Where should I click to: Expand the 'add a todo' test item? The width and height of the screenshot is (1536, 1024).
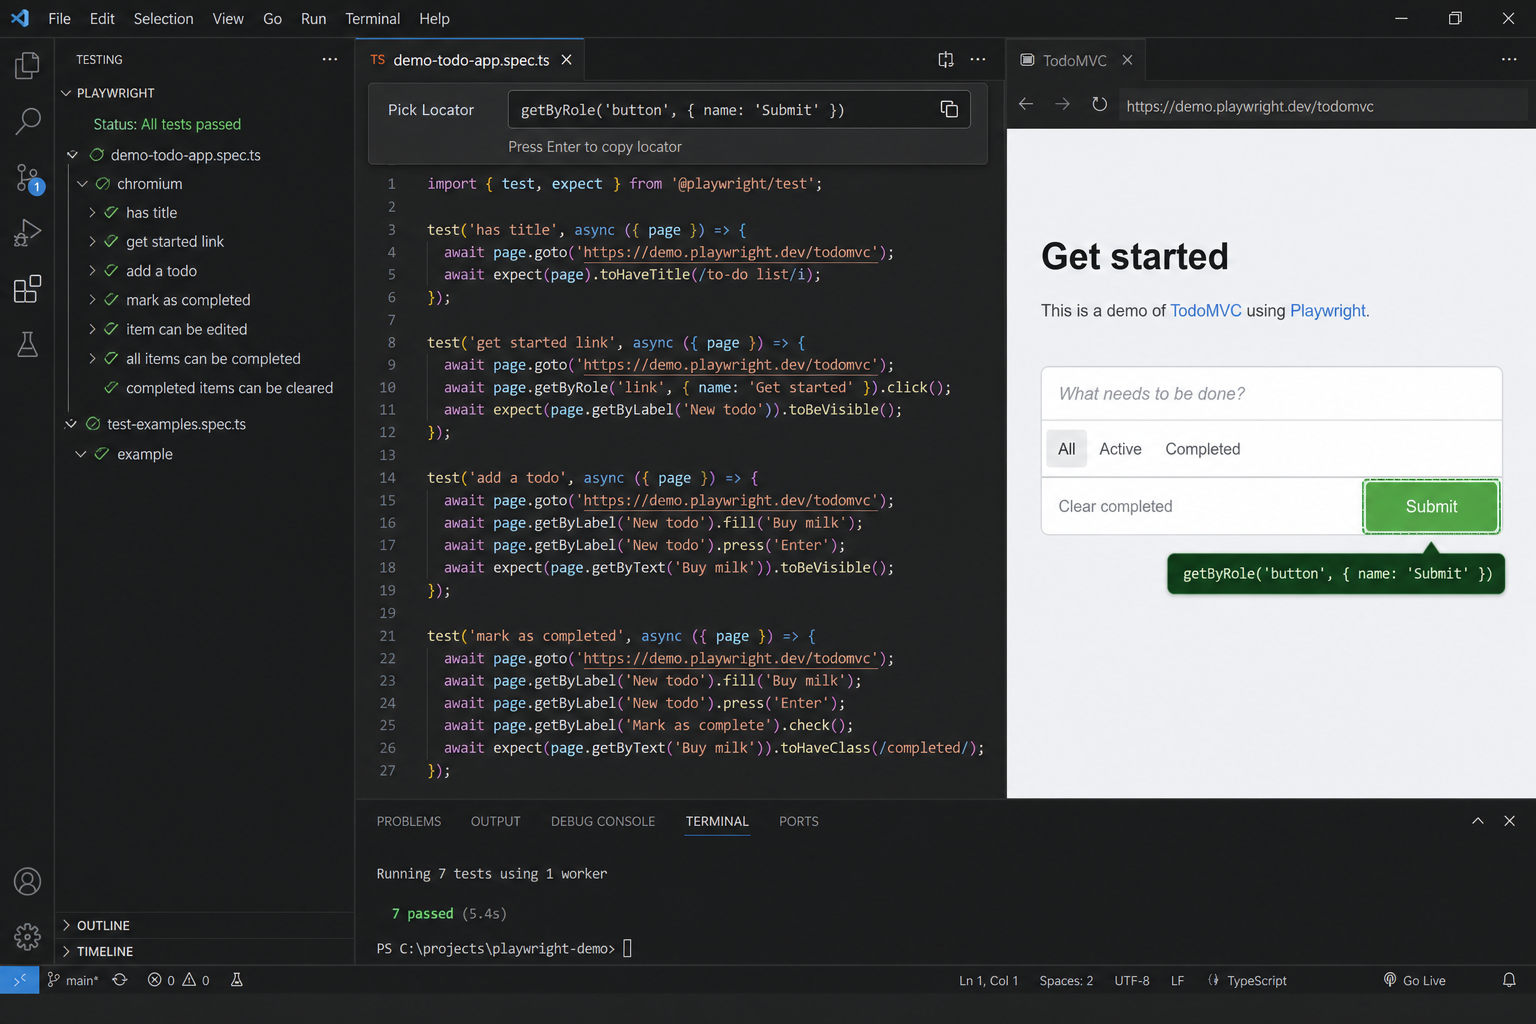(92, 271)
